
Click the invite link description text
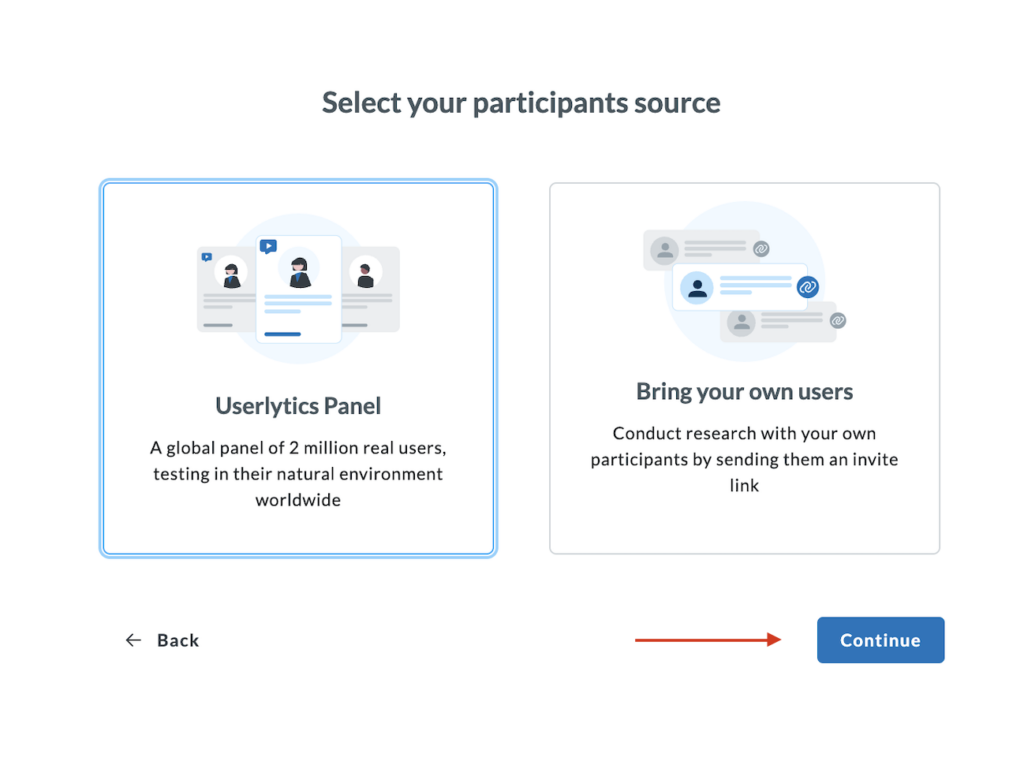pos(744,459)
